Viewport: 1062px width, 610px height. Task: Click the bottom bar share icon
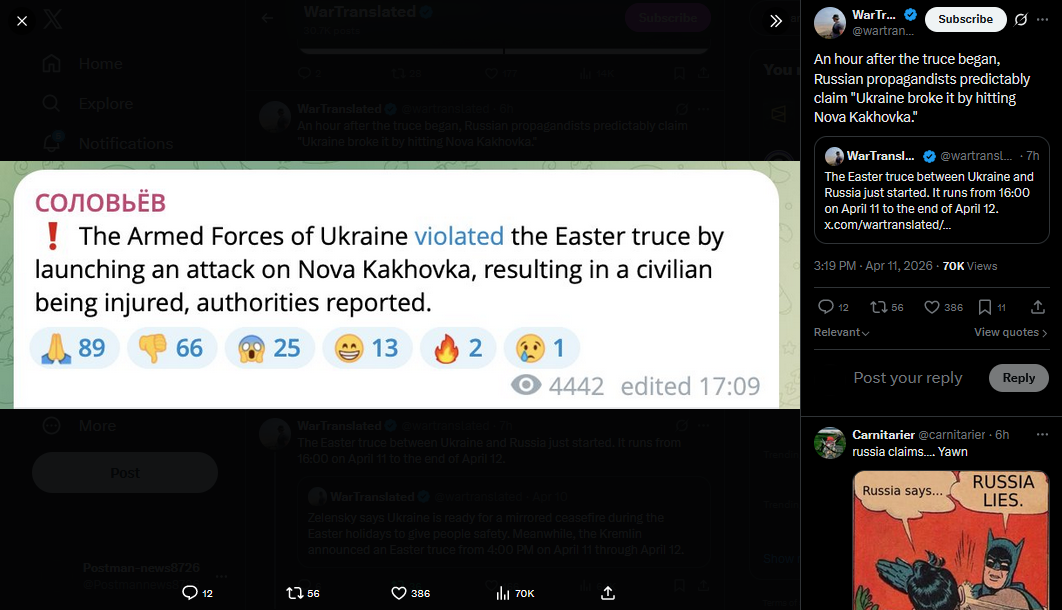point(608,593)
